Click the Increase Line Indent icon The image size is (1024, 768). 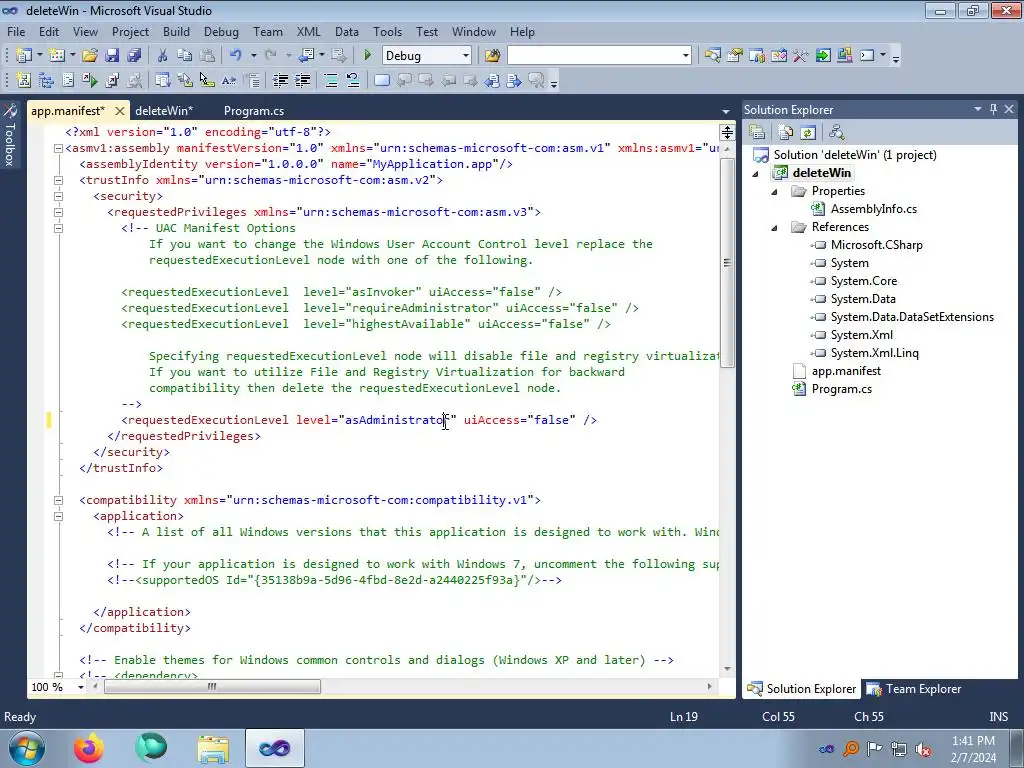click(x=303, y=81)
